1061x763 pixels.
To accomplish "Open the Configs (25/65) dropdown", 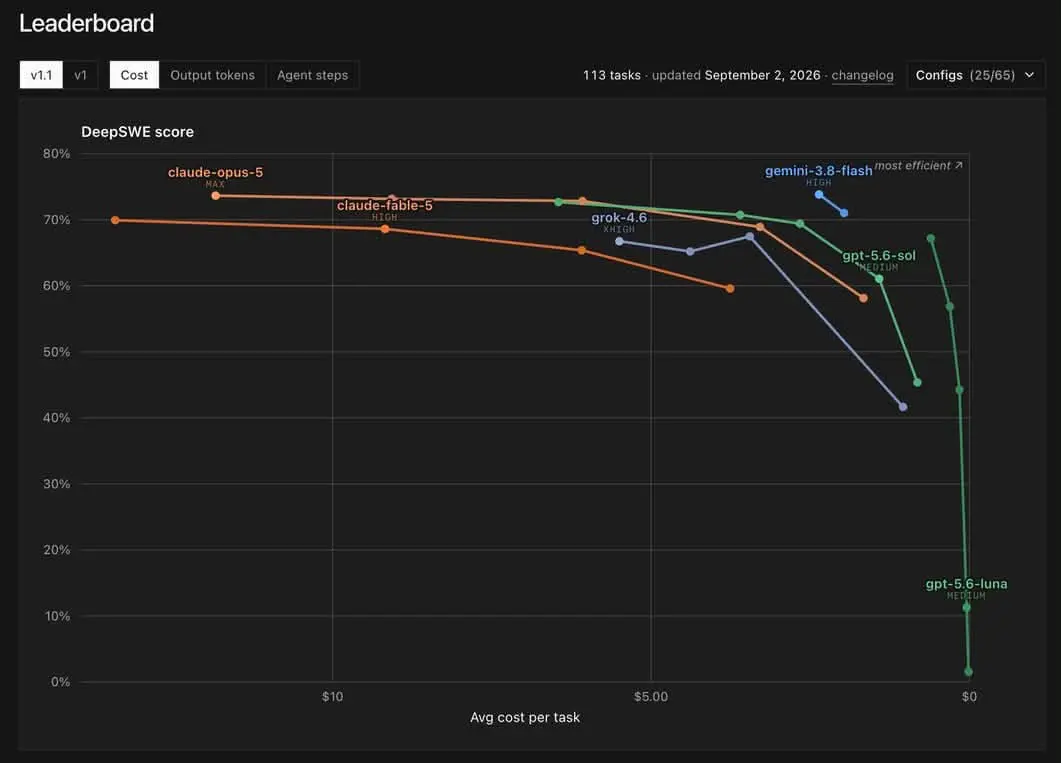I will pyautogui.click(x=975, y=75).
